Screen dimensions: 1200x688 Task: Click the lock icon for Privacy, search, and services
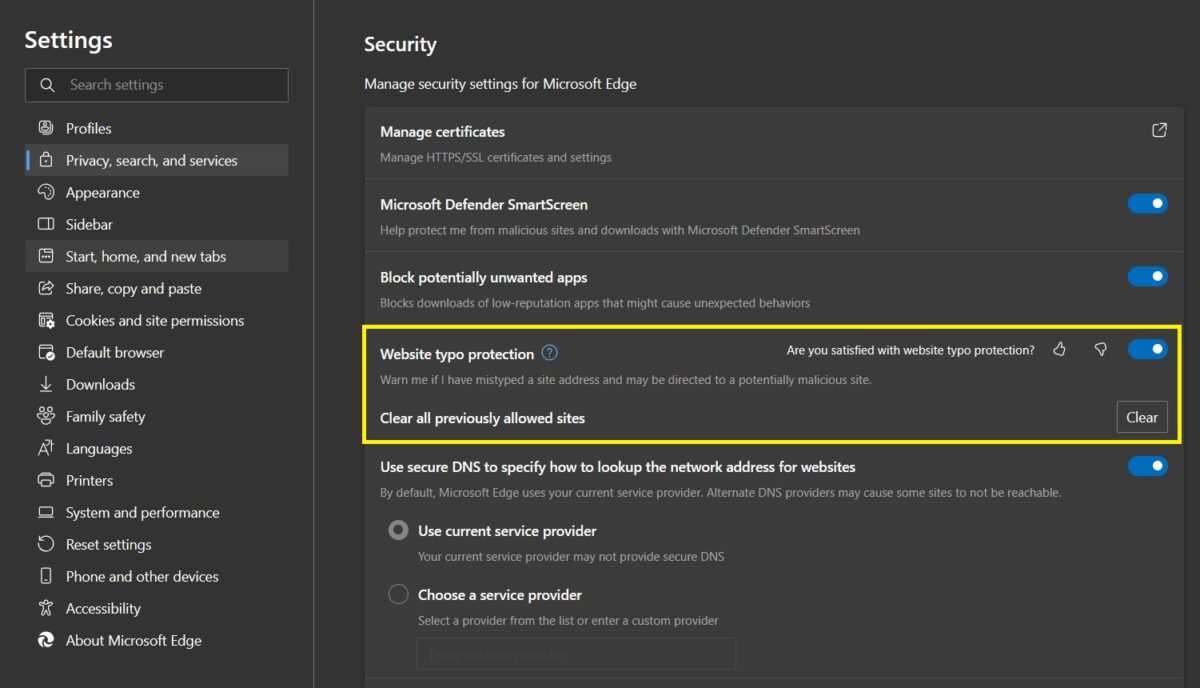click(x=46, y=160)
